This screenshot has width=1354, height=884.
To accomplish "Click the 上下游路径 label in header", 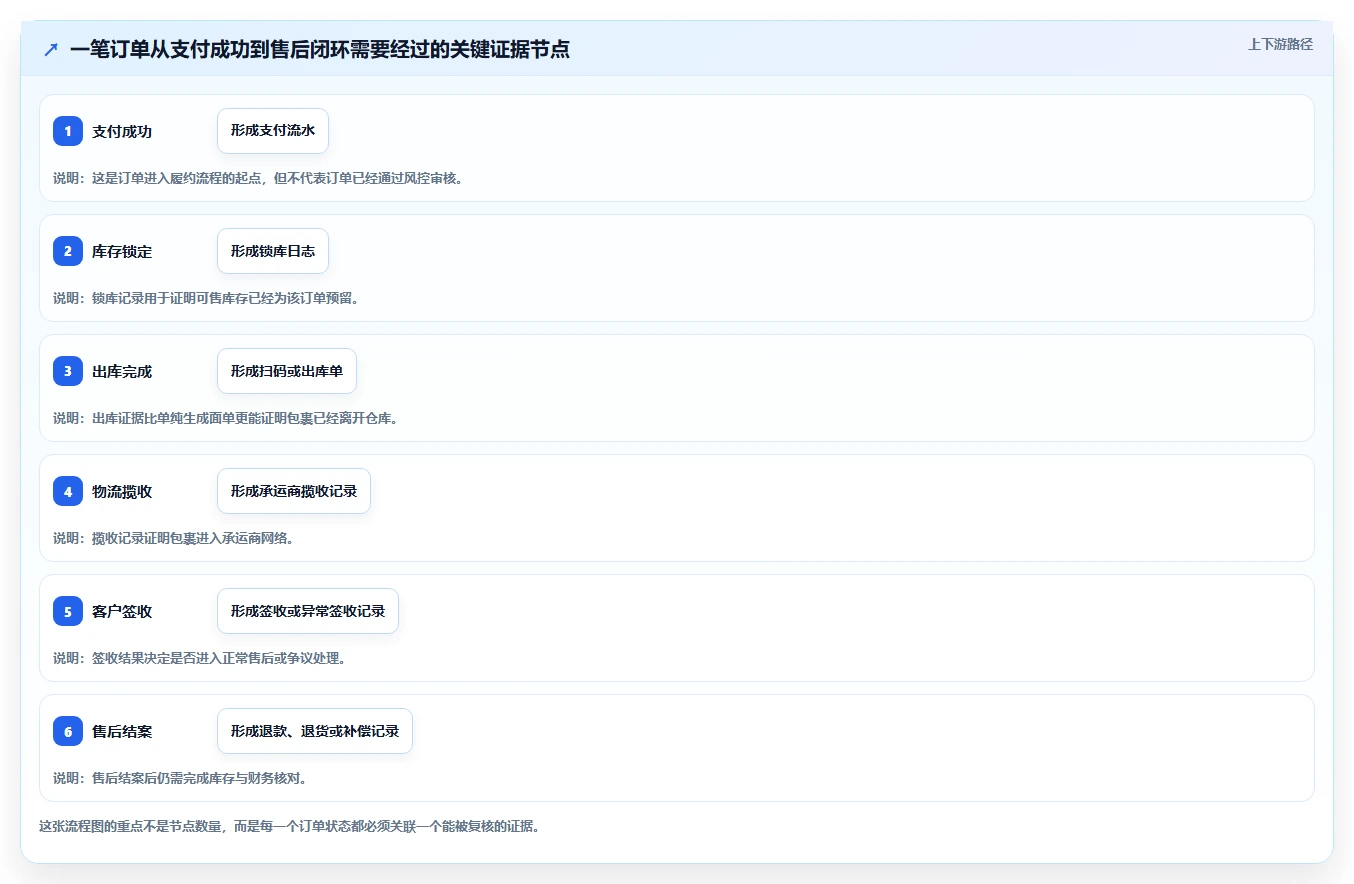I will point(1280,44).
